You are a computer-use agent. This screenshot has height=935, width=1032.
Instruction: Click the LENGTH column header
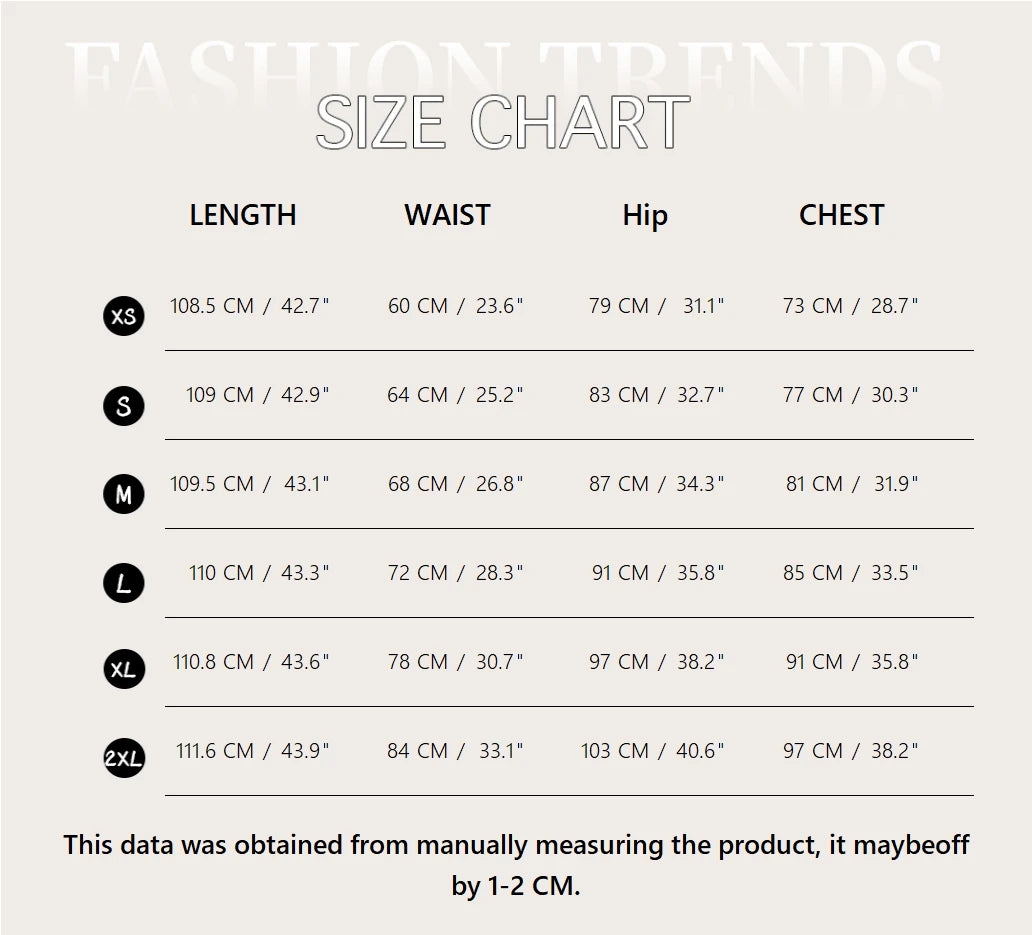[243, 215]
